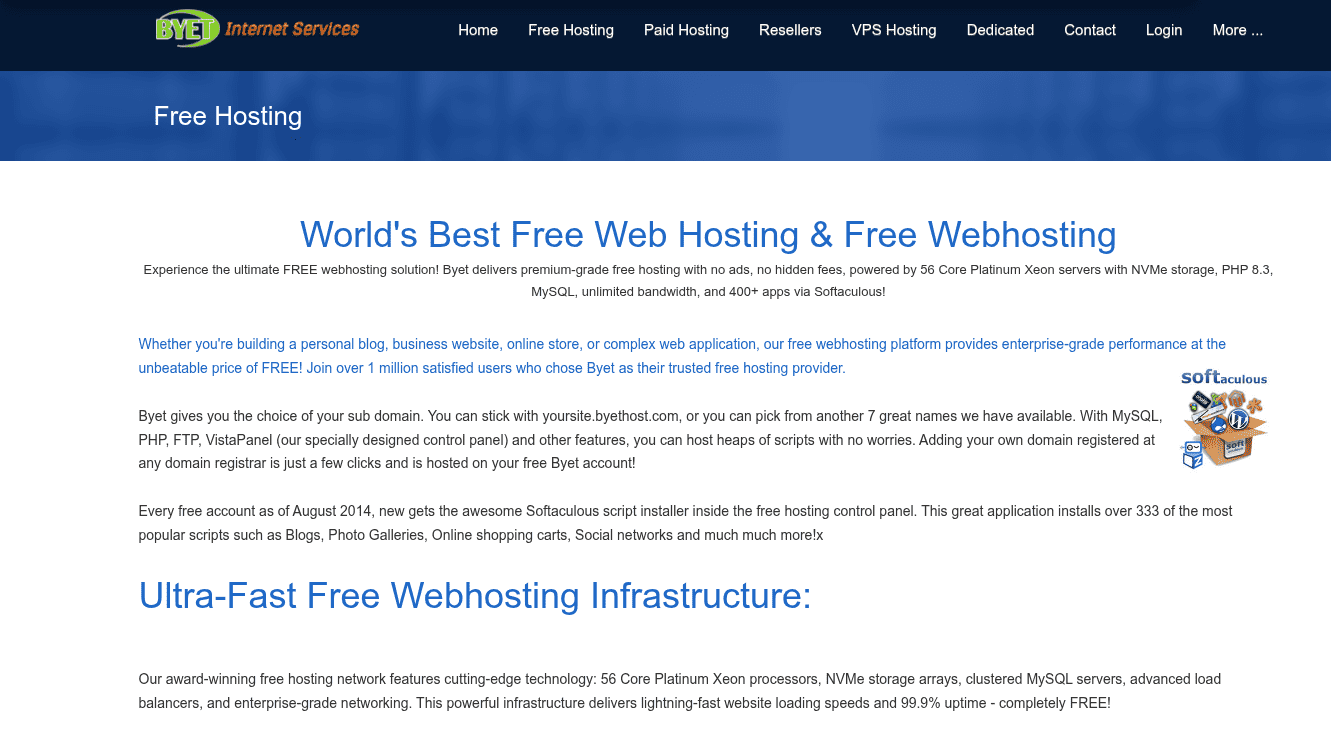Click the Ultra-Fast Free Webhosting Infrastructure heading

(x=475, y=595)
